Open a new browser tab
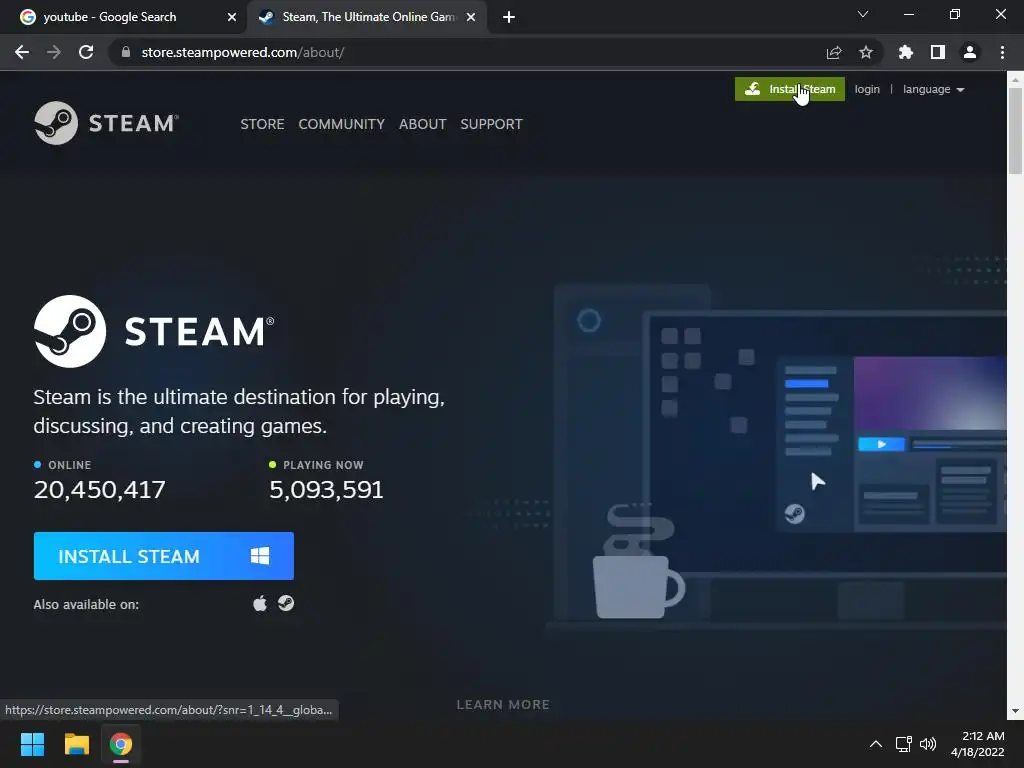 pos(509,17)
